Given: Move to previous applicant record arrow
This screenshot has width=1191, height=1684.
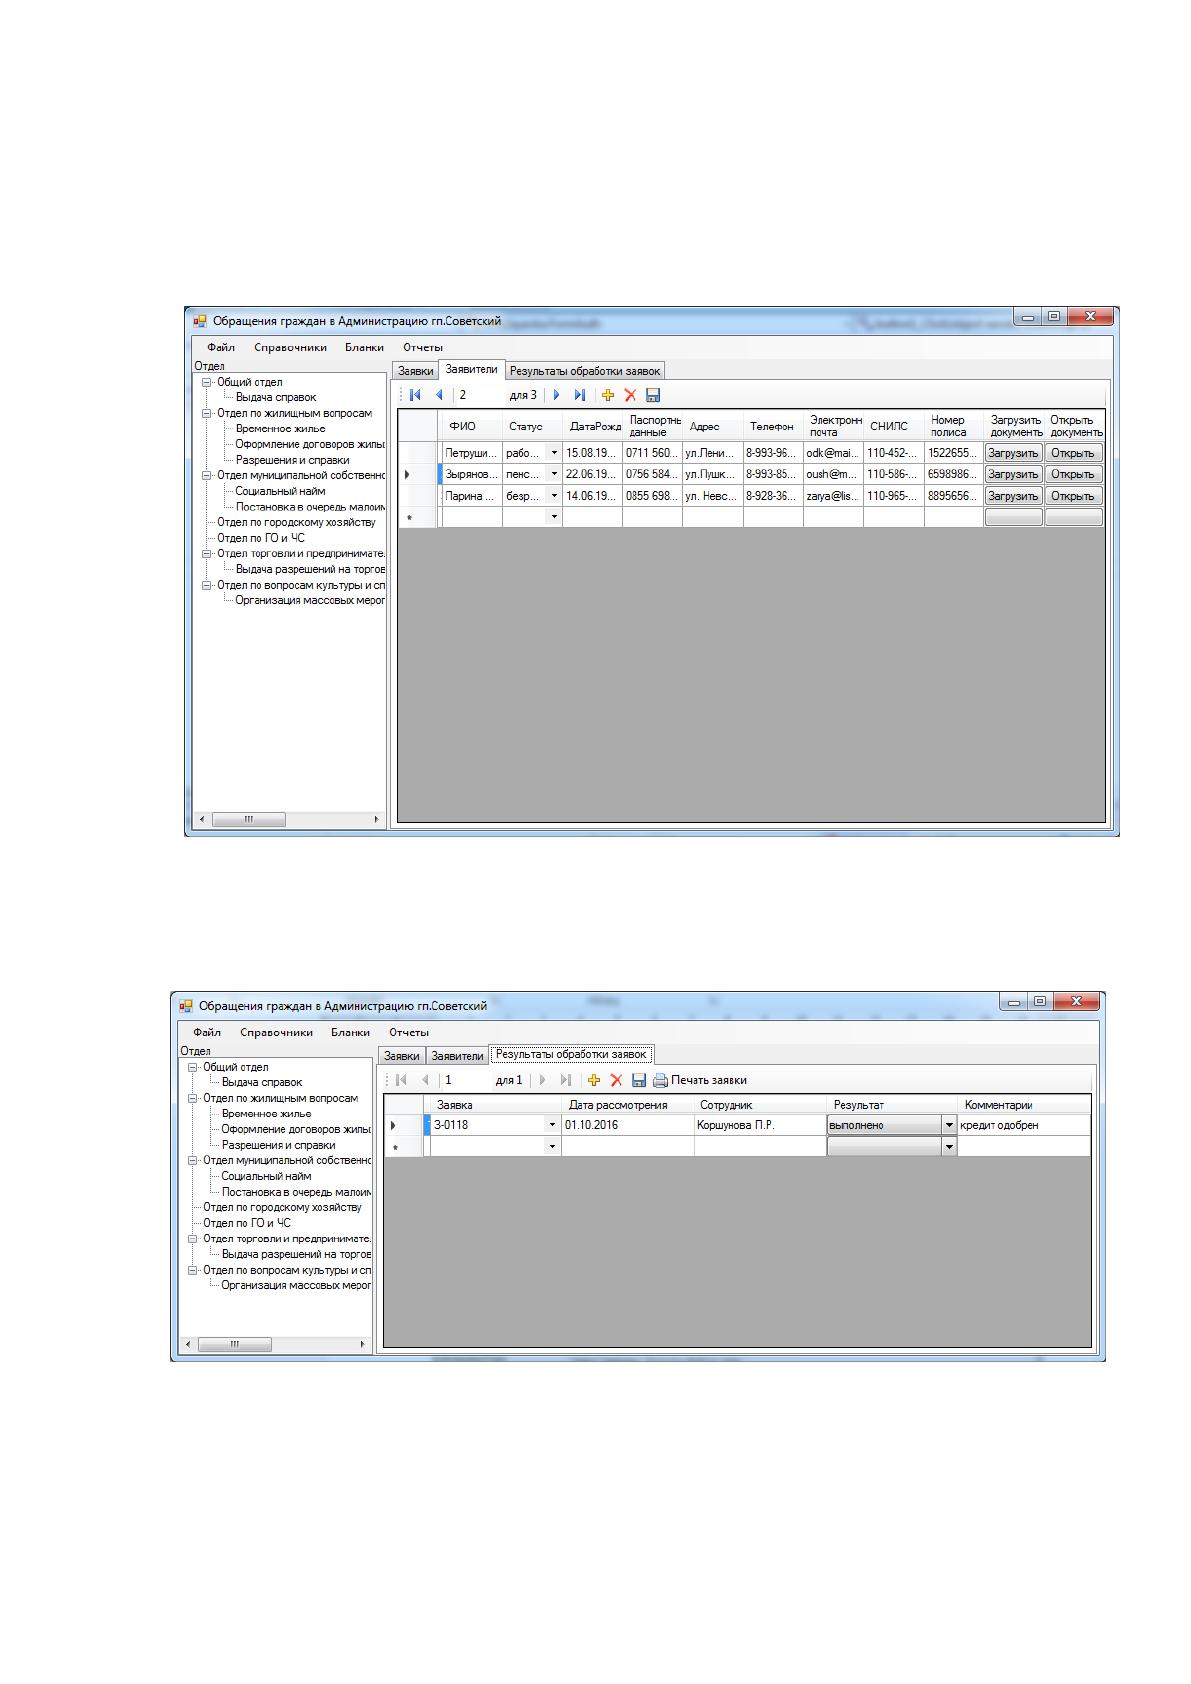Looking at the screenshot, I should (439, 395).
